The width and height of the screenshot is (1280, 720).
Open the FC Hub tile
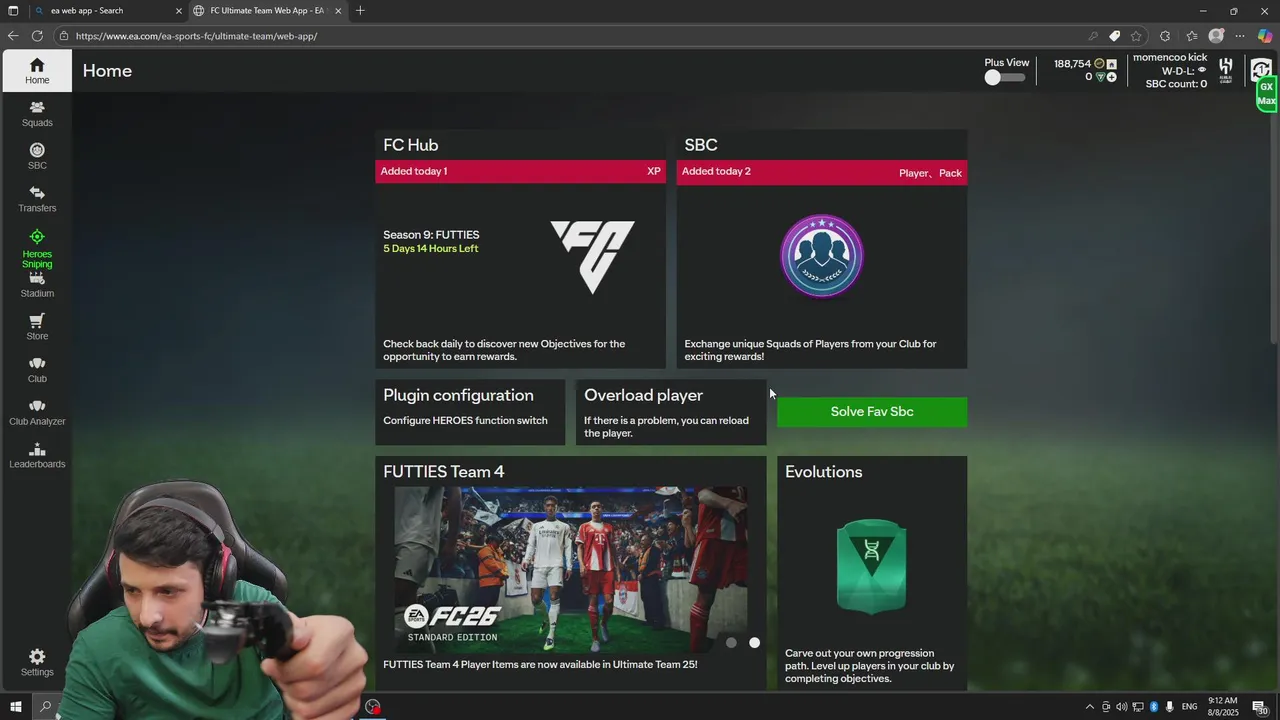click(x=520, y=249)
